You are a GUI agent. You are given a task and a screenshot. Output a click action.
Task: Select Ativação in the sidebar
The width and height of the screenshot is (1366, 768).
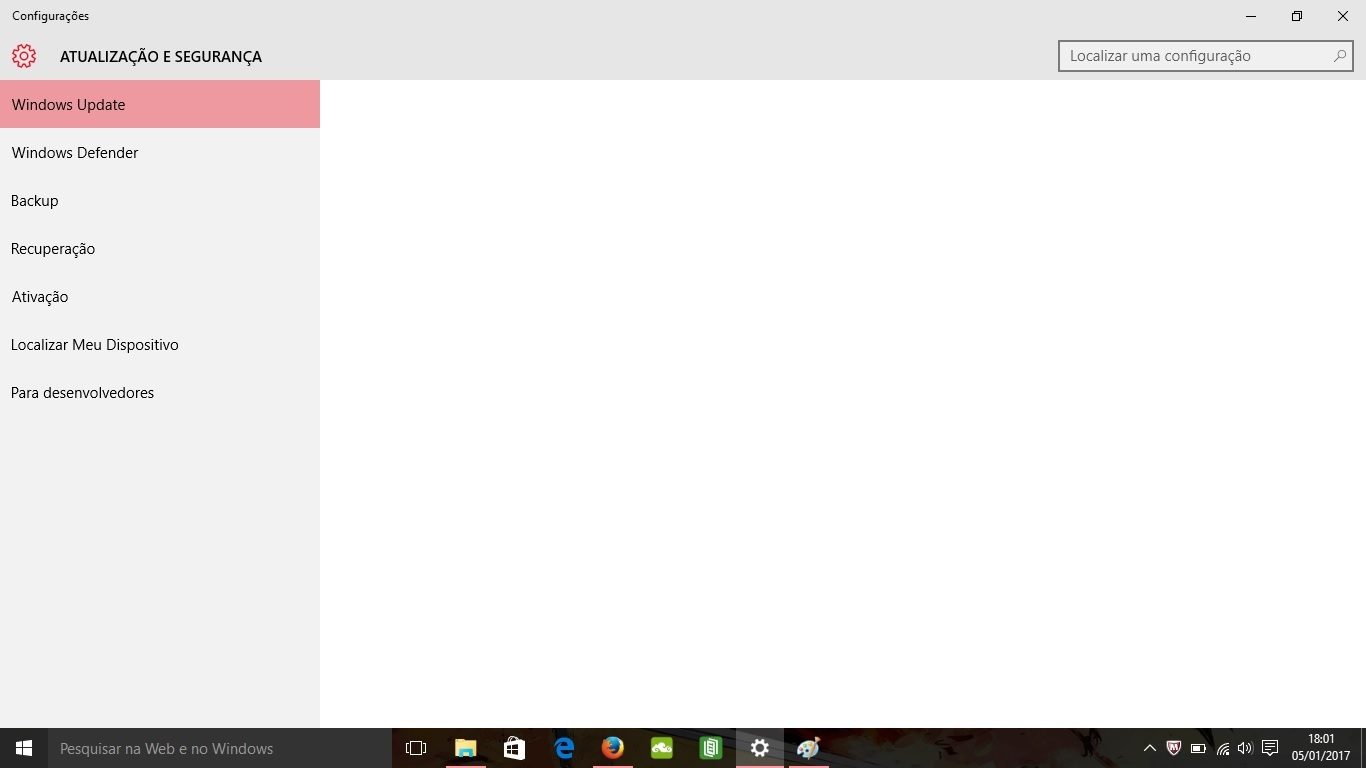[160, 296]
